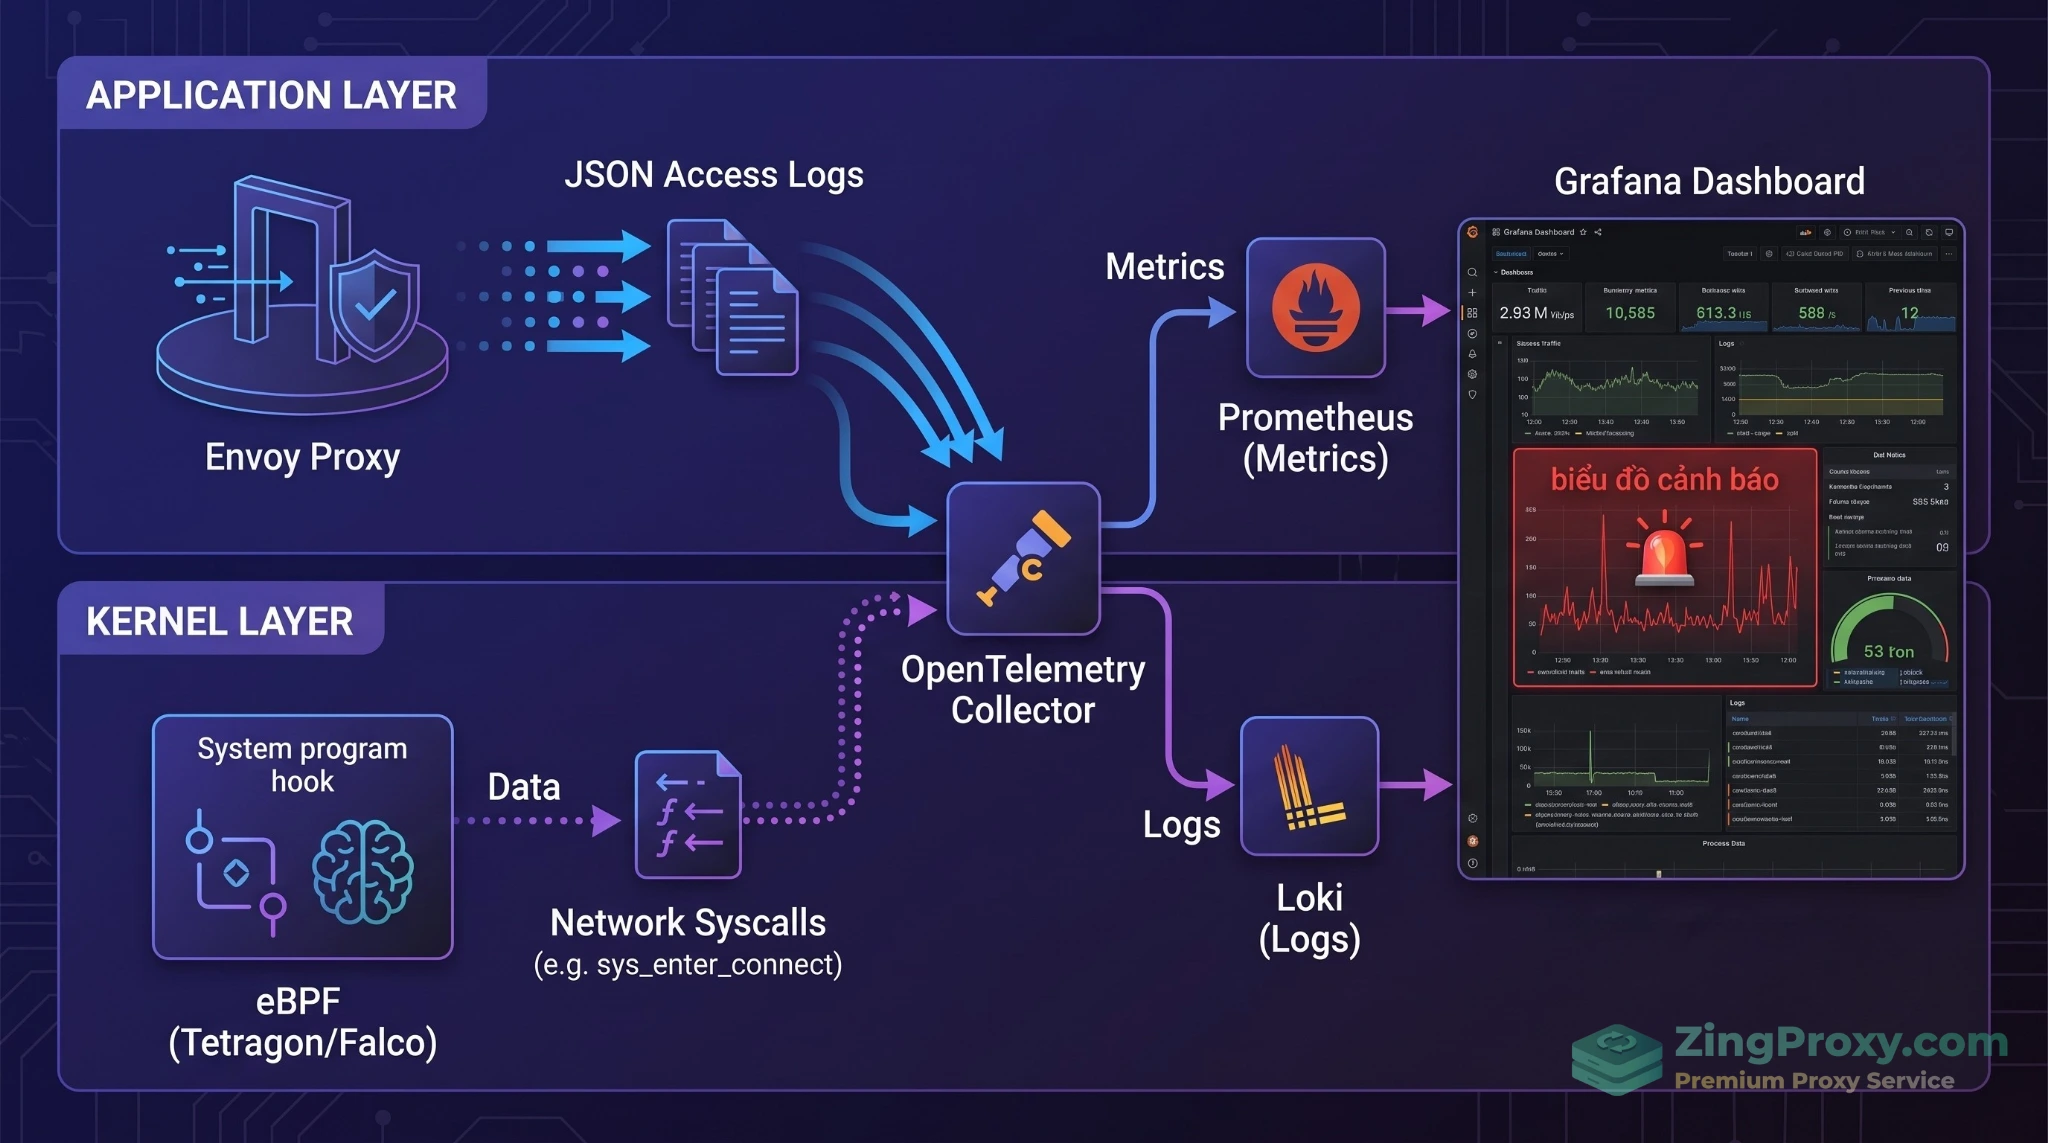The height and width of the screenshot is (1143, 2048).
Task: Open the alerting bell icon in the Grafana sidebar
Action: 1472,354
